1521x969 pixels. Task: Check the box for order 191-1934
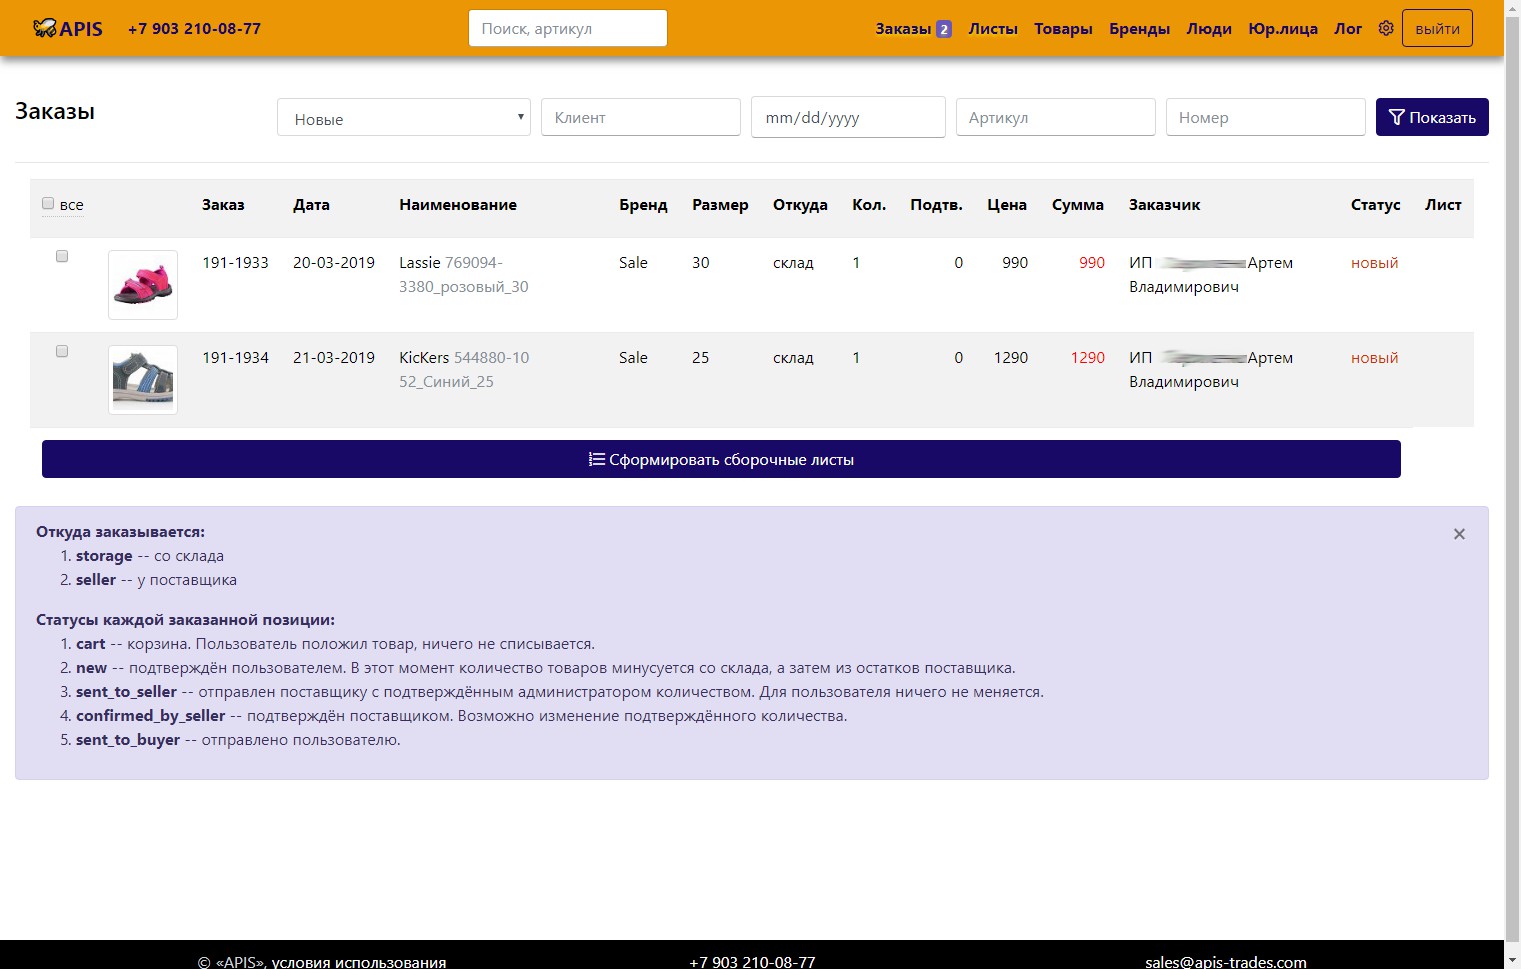pos(62,352)
